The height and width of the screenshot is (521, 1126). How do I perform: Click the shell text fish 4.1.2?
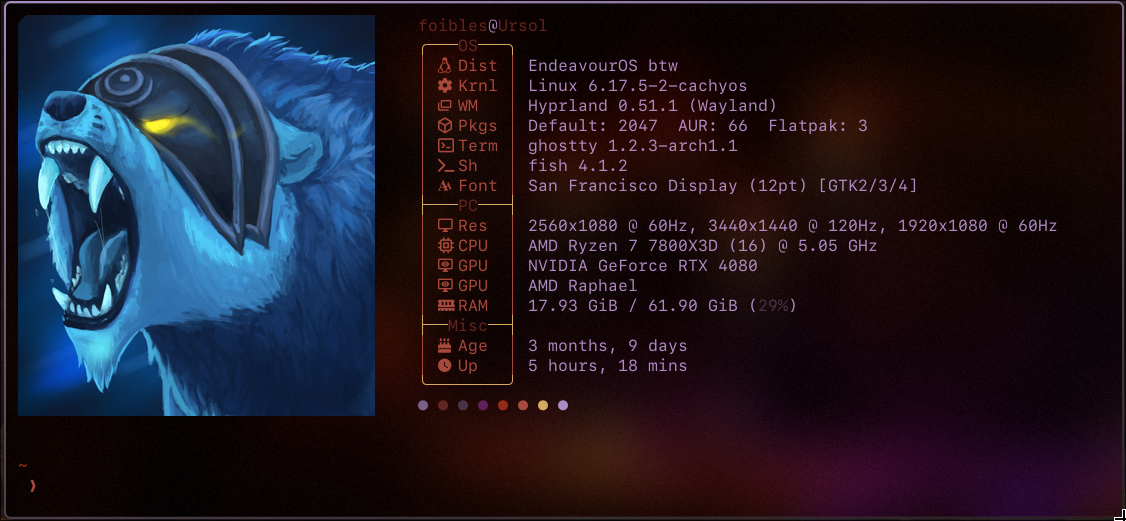[578, 166]
